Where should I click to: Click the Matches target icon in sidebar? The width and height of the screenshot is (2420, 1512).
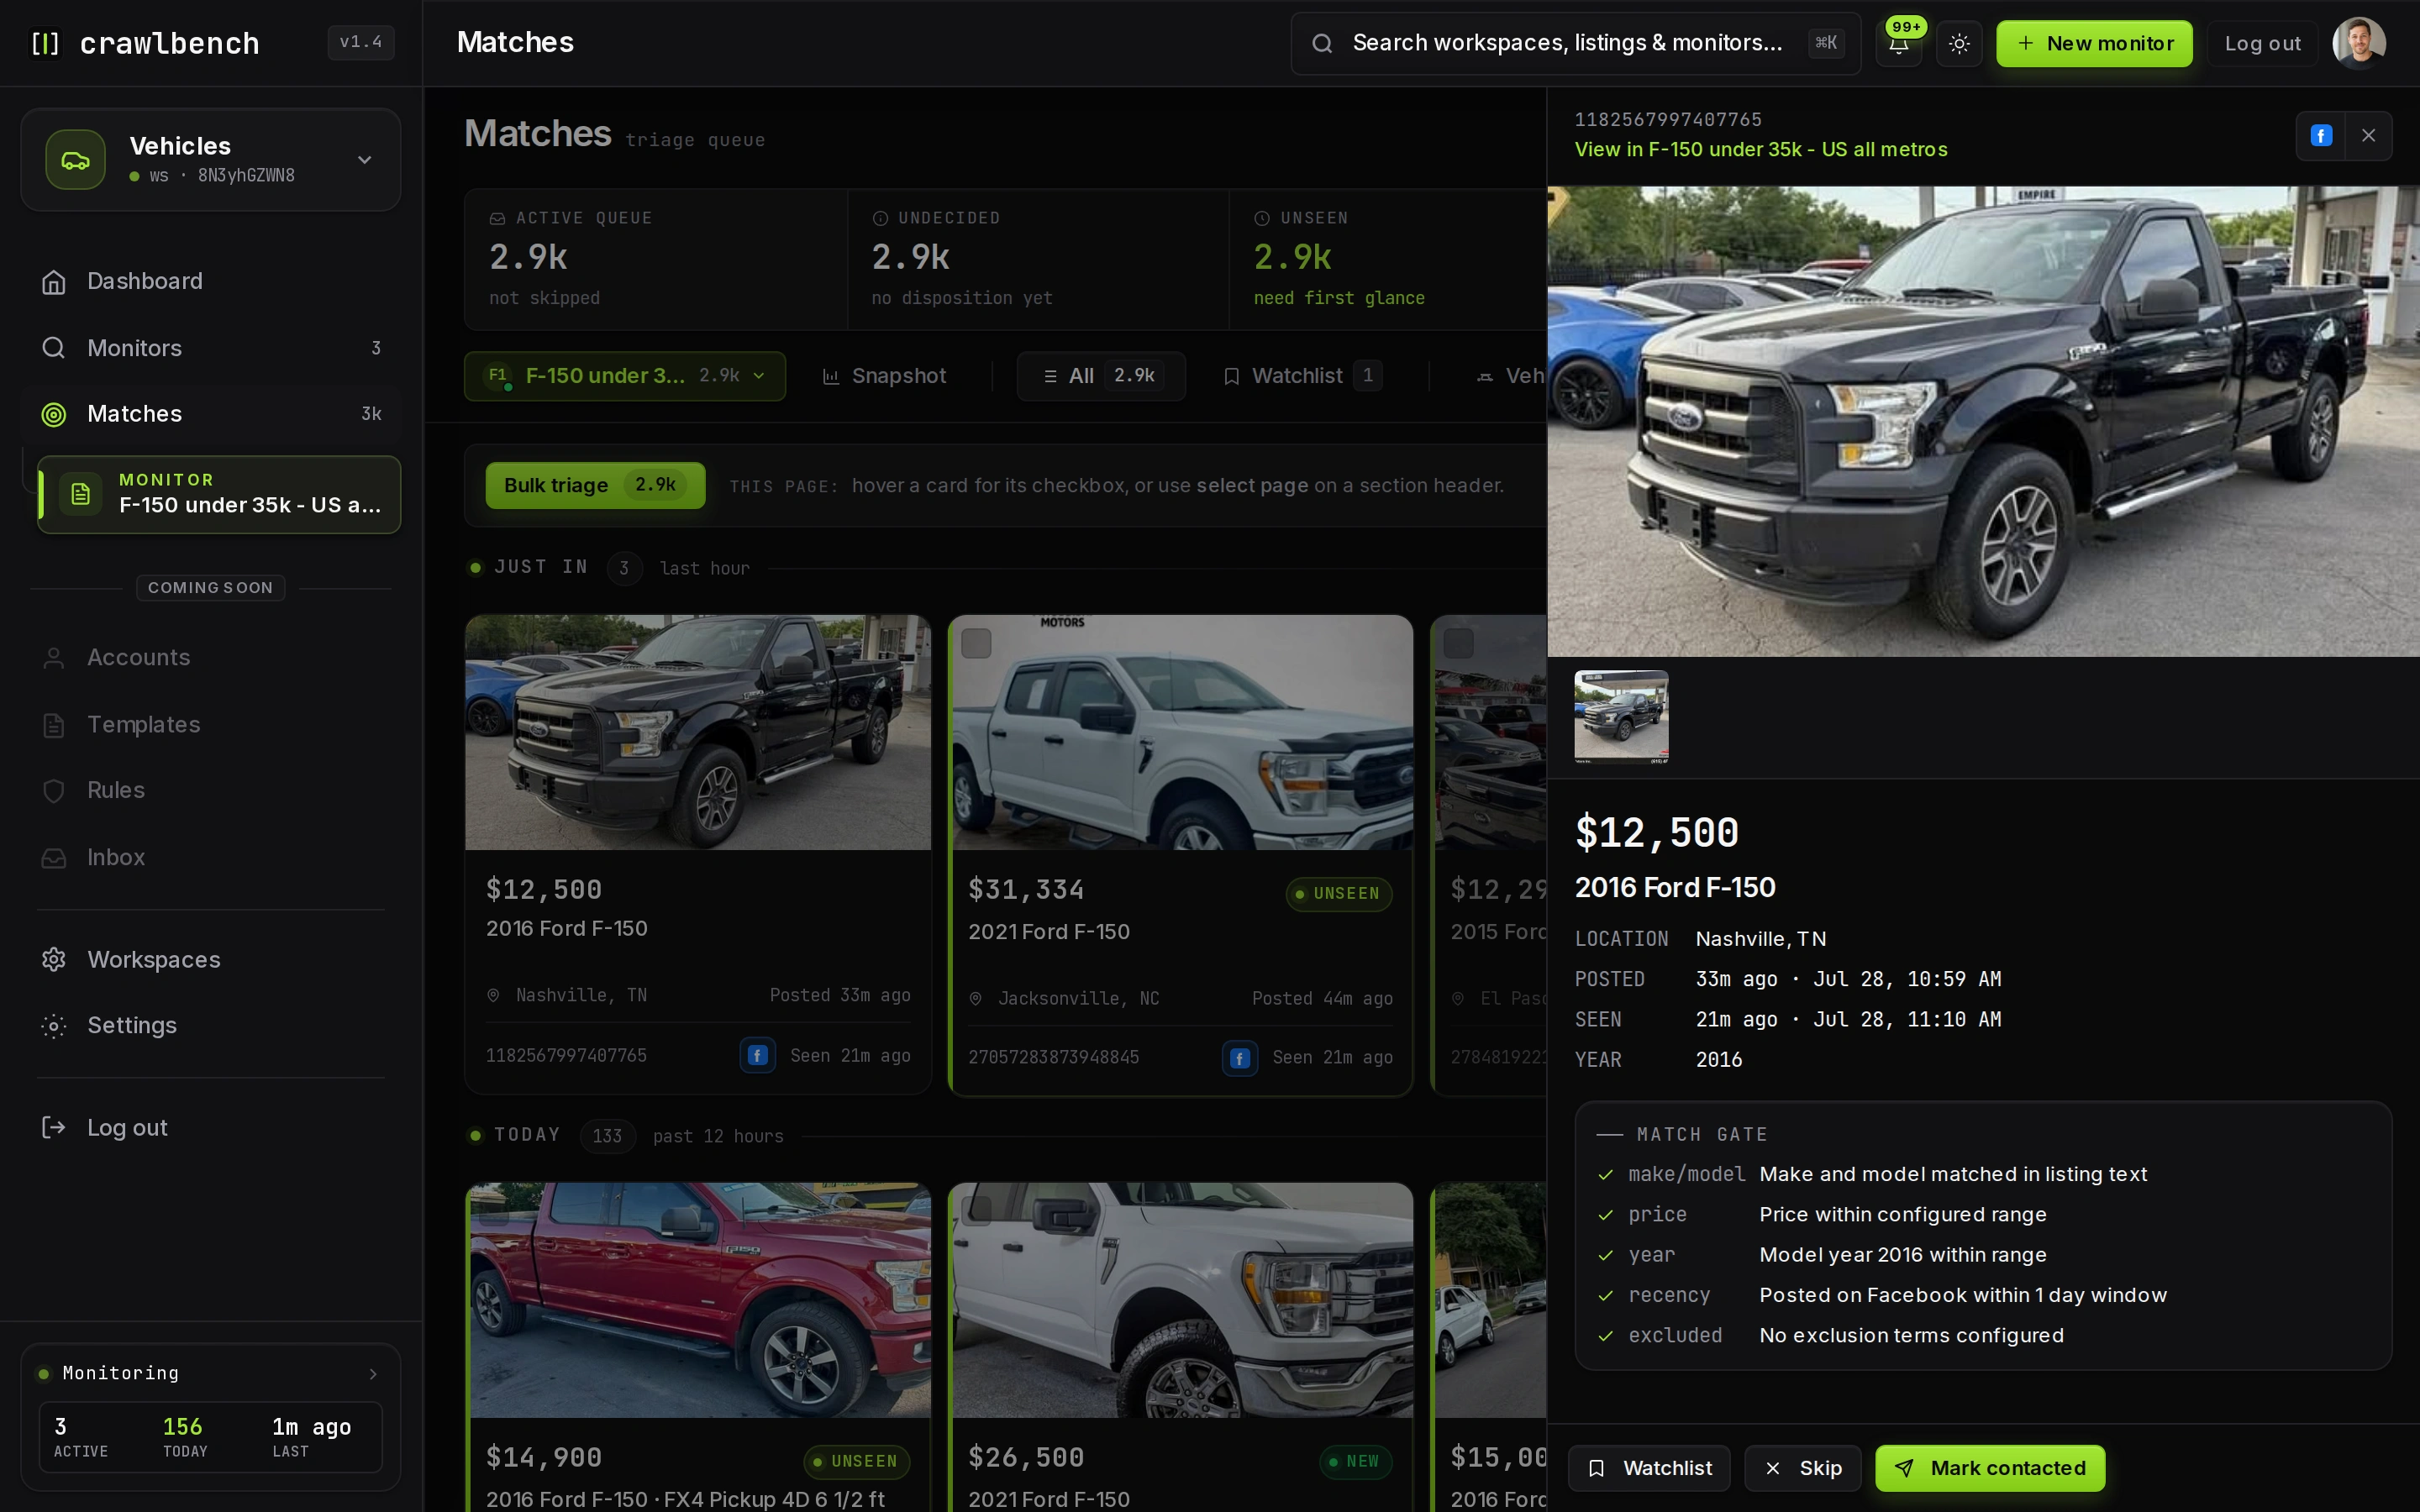click(x=54, y=414)
